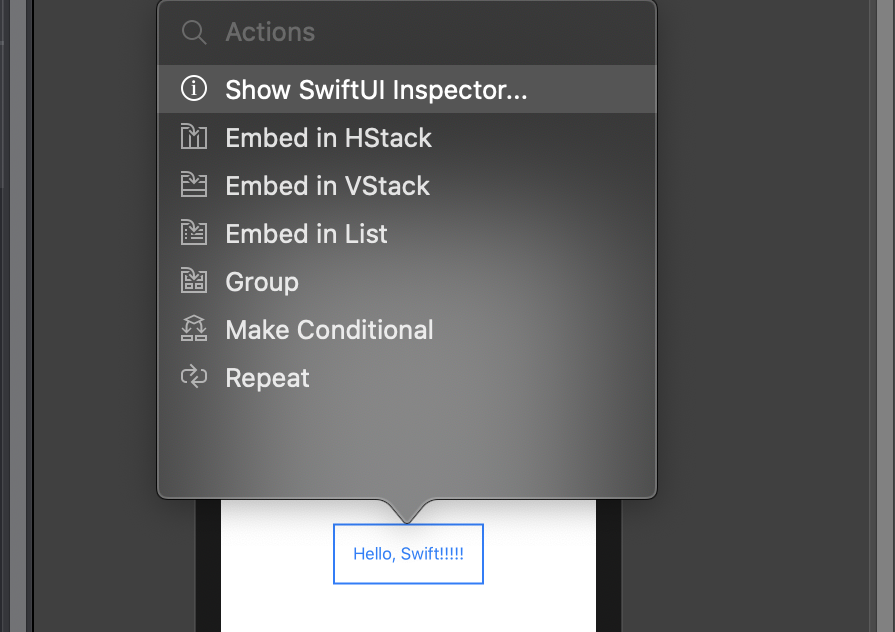Image resolution: width=895 pixels, height=632 pixels.
Task: Select the Hello, Swift!!!!! text view
Action: 408,554
